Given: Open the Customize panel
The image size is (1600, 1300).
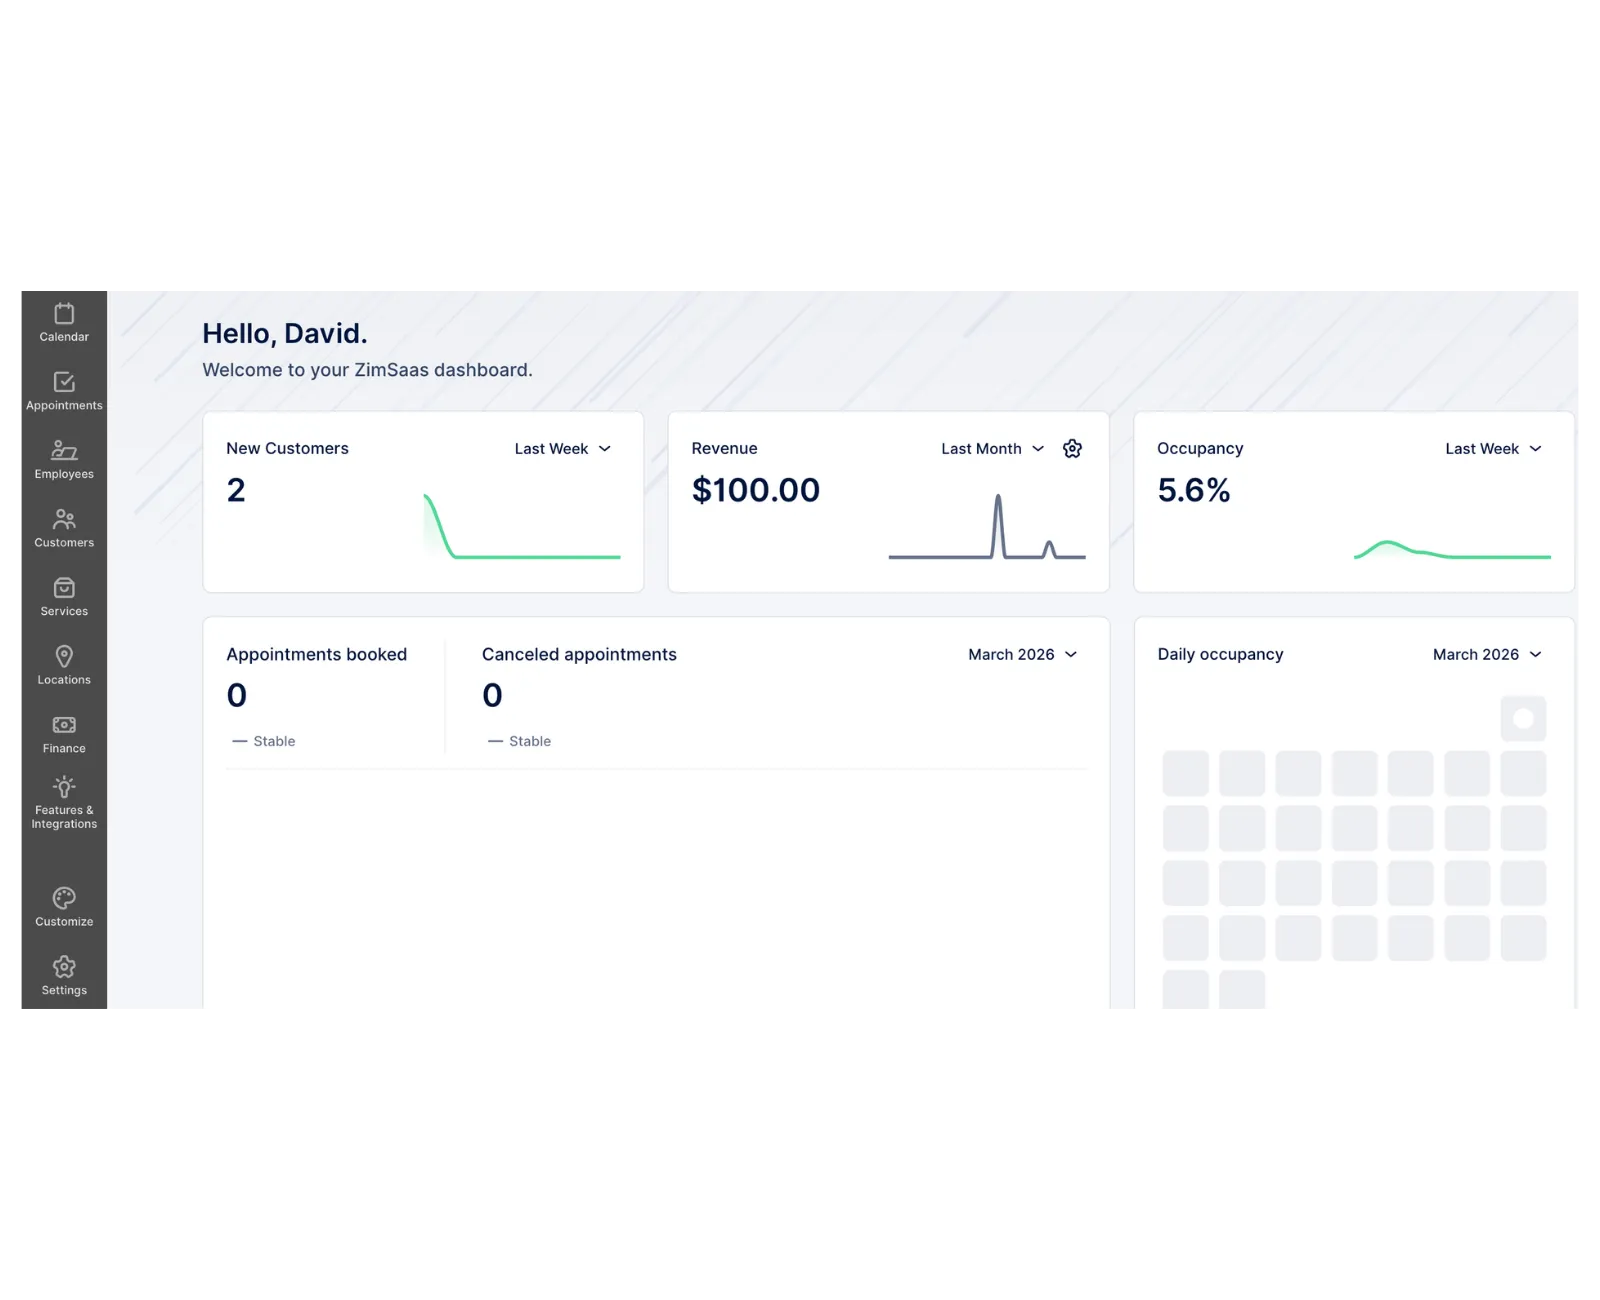Looking at the screenshot, I should pyautogui.click(x=63, y=906).
